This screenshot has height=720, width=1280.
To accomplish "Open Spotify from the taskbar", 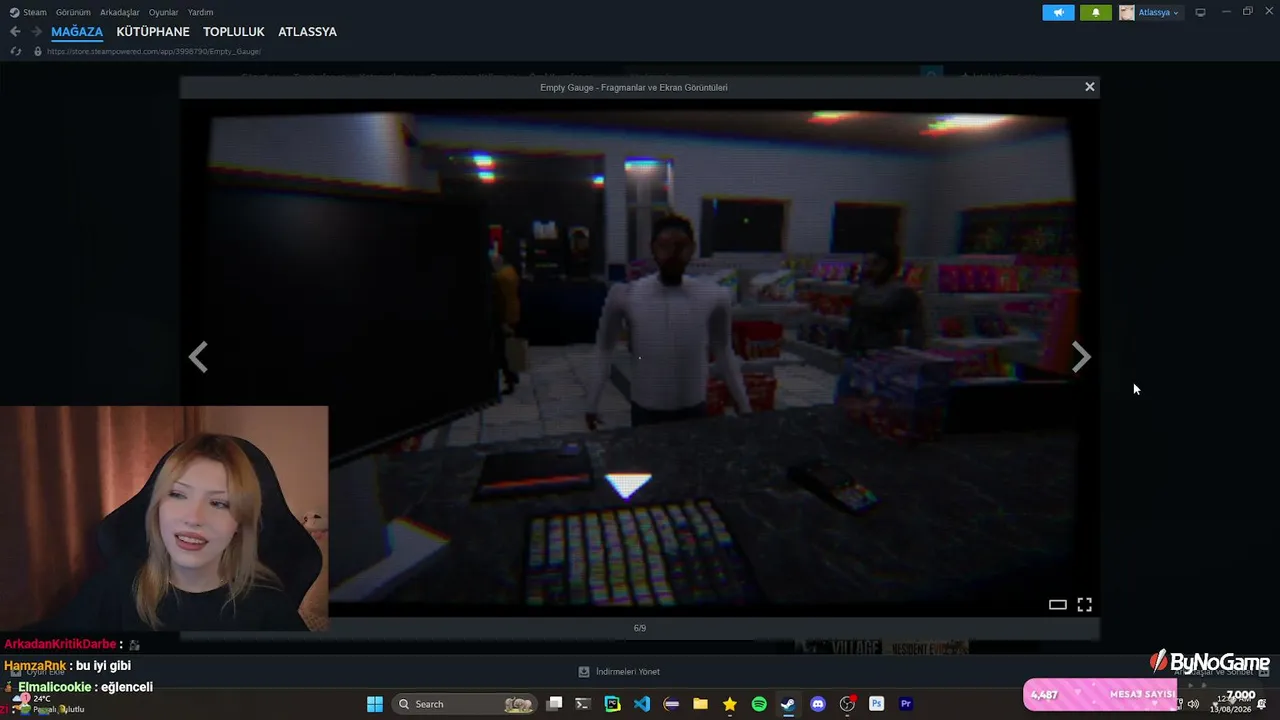I will pos(759,704).
